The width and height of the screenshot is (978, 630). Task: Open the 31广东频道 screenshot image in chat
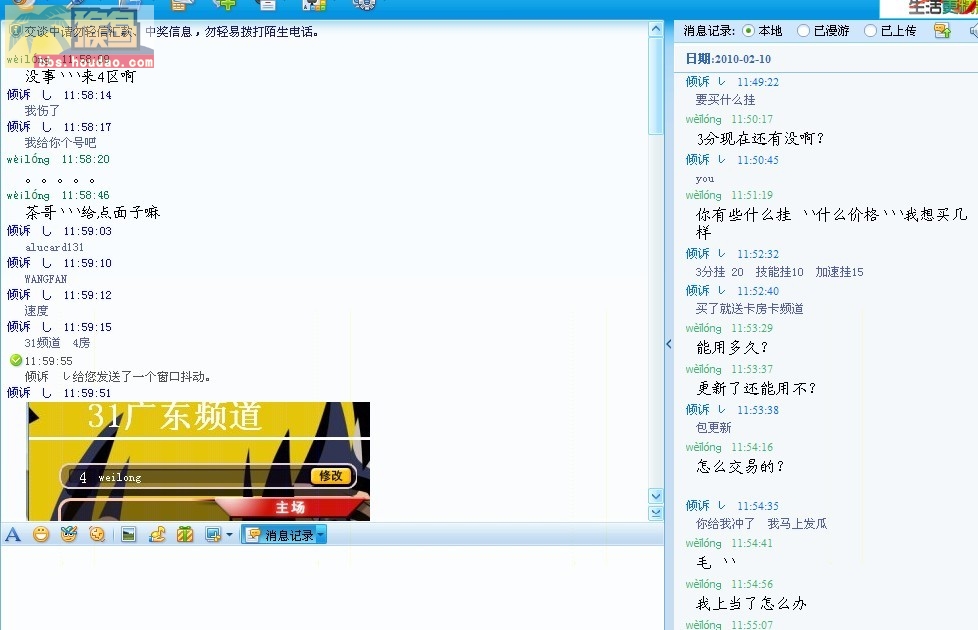[x=198, y=461]
